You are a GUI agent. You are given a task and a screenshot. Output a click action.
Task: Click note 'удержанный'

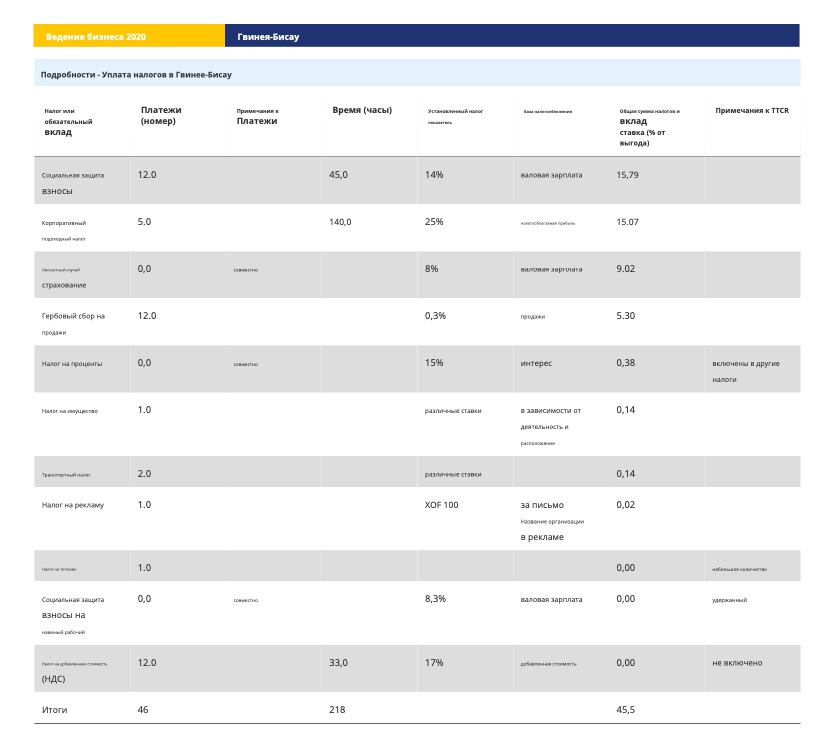(x=729, y=600)
